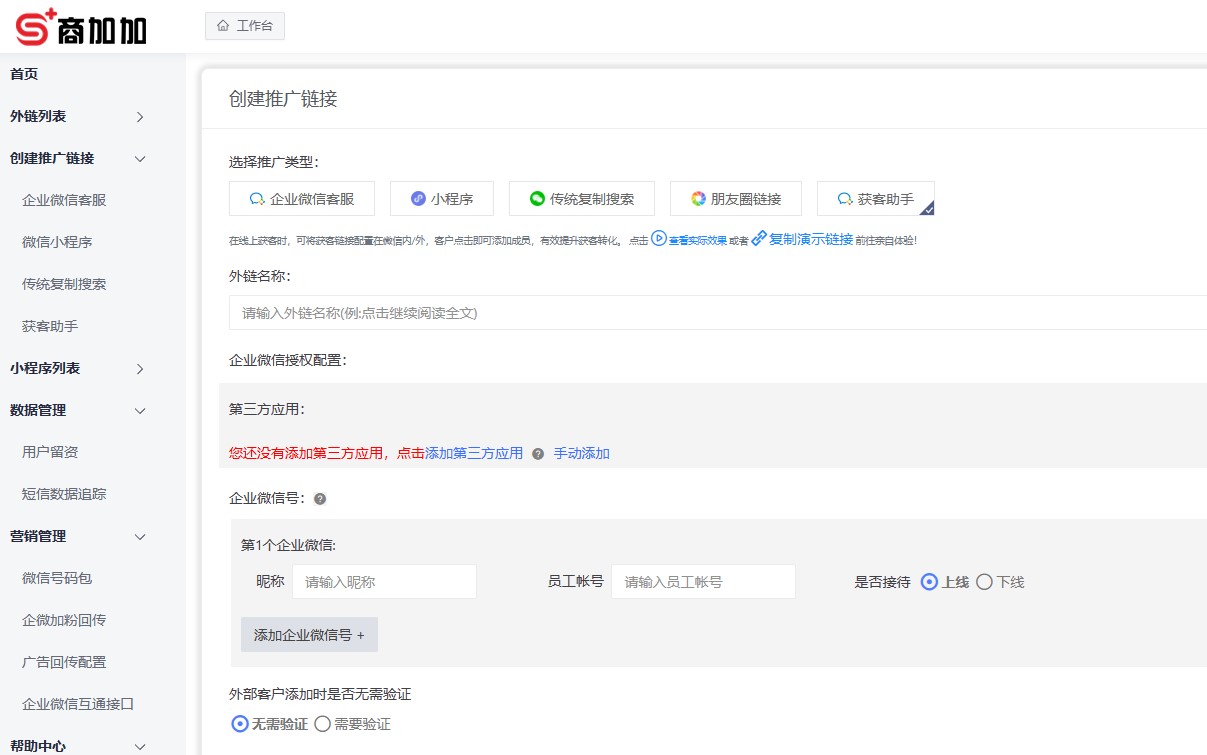
Task: Click the help icon after 添加第三方应用
Action: click(538, 453)
